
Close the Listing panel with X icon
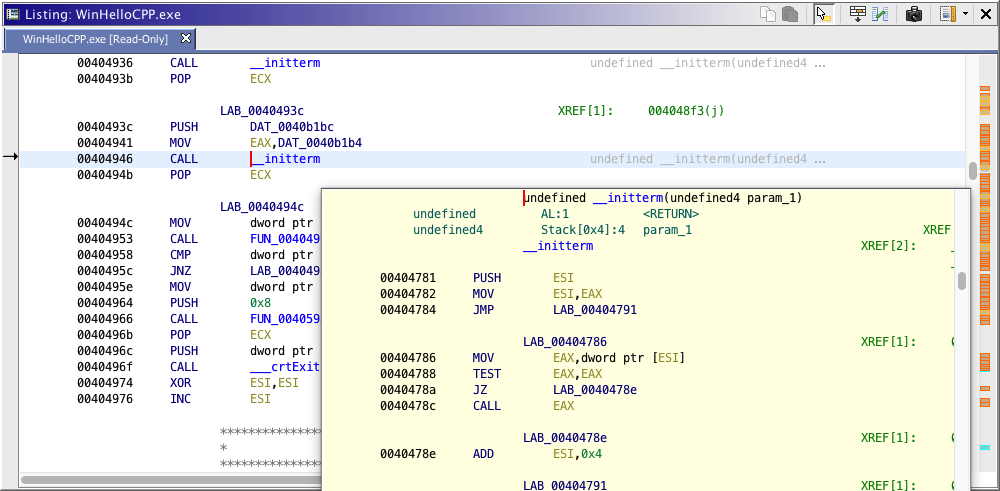click(986, 14)
